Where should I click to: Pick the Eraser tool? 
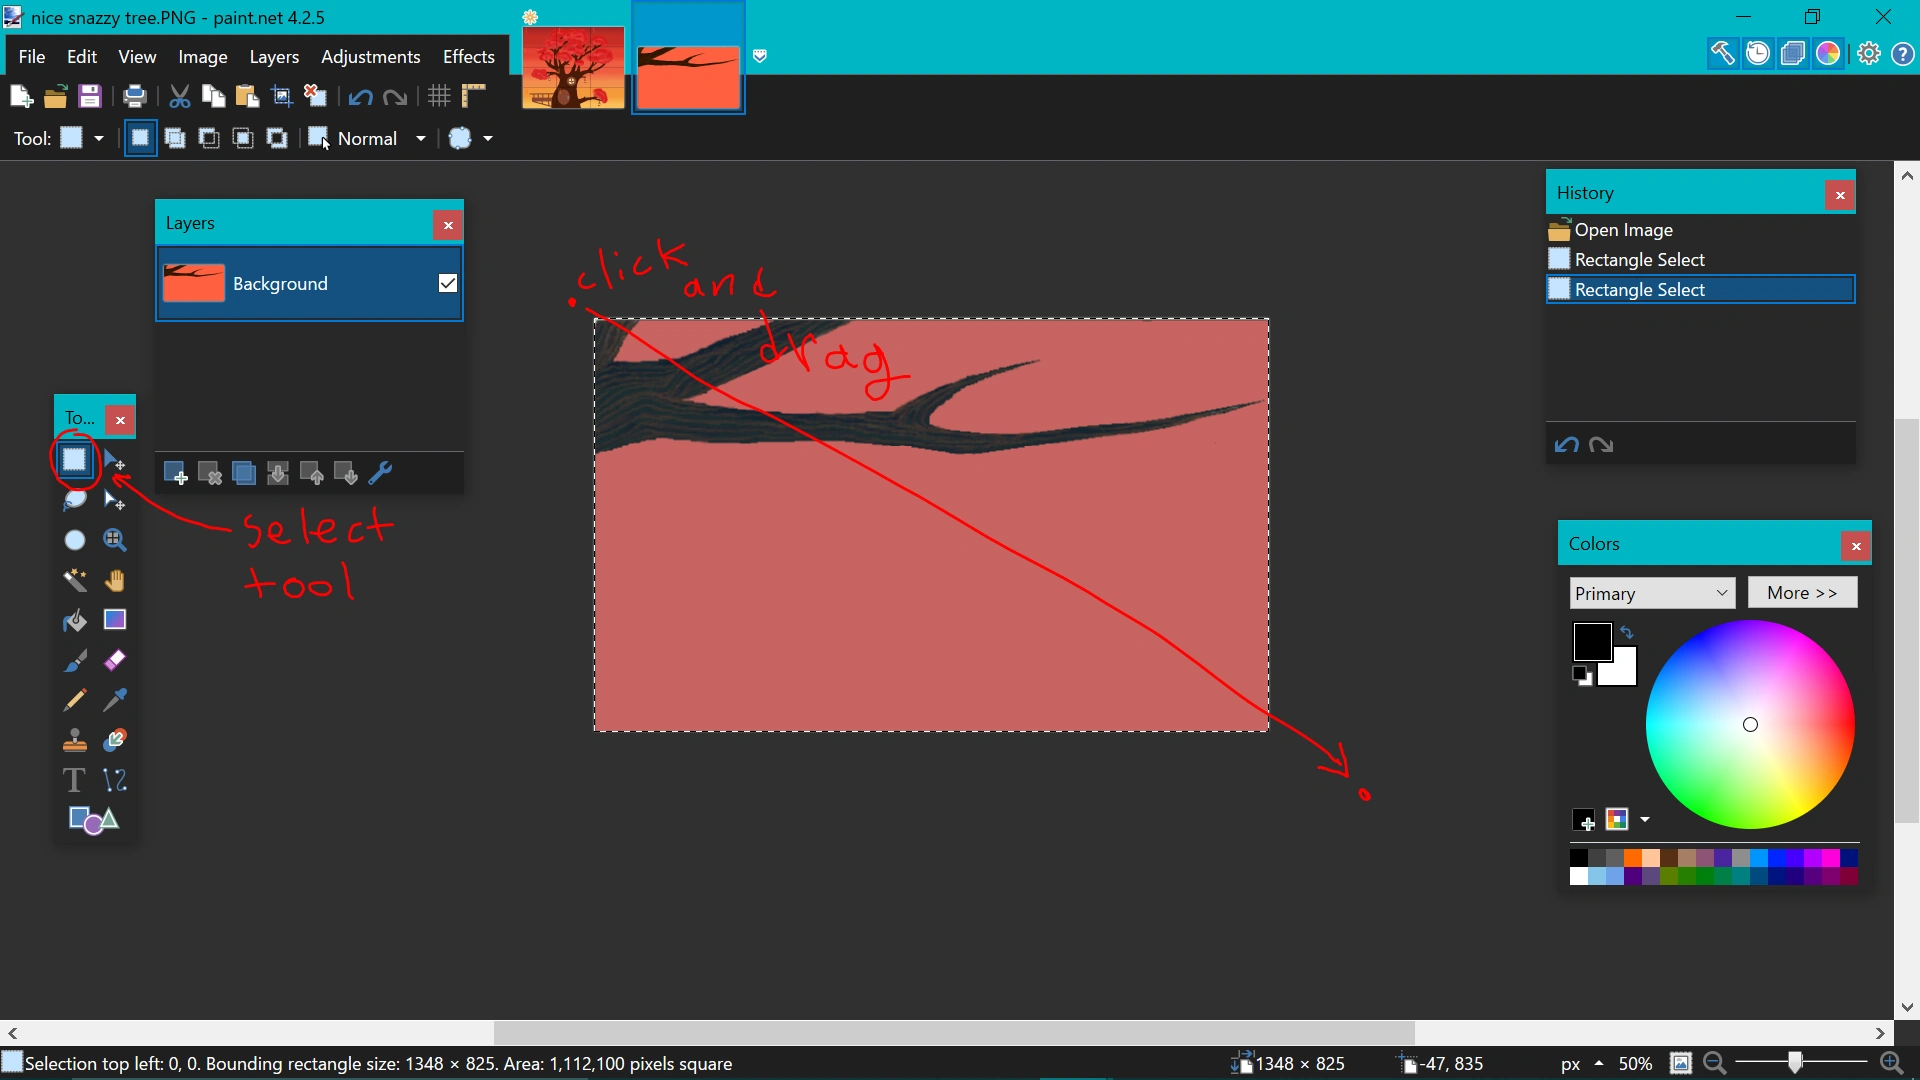click(x=115, y=661)
